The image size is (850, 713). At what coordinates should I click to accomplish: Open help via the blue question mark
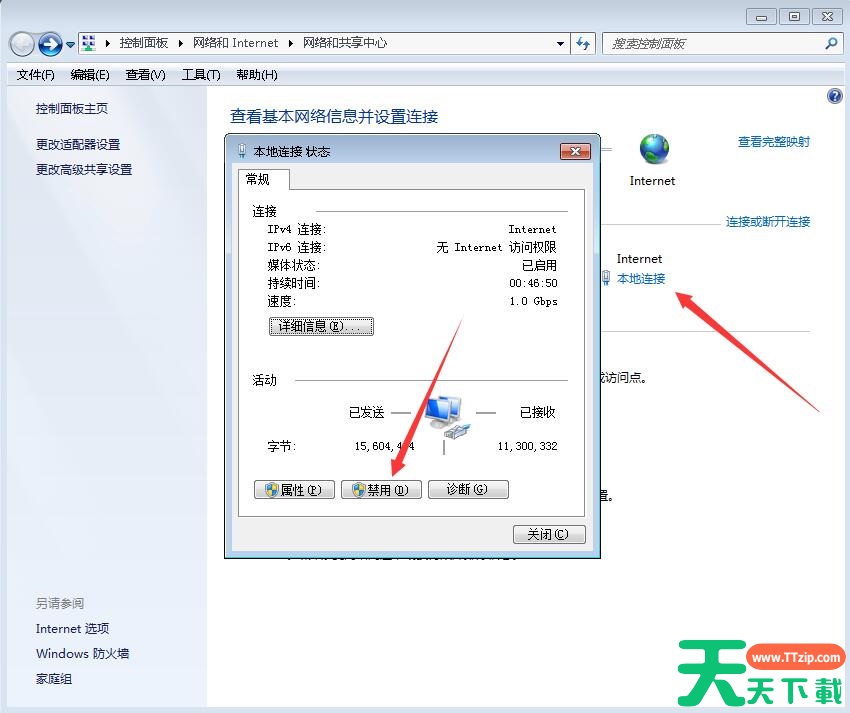click(x=835, y=96)
